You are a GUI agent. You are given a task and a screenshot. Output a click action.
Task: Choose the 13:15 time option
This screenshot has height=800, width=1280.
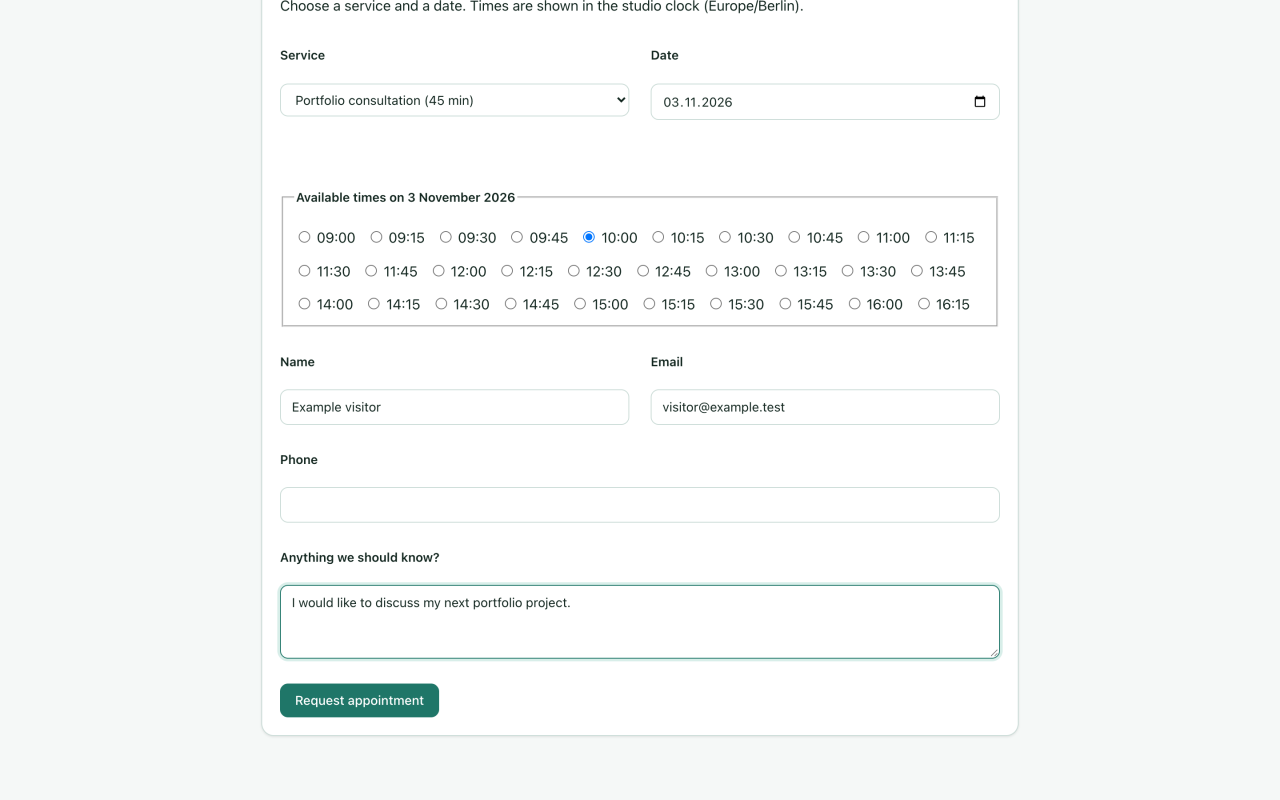coord(781,271)
